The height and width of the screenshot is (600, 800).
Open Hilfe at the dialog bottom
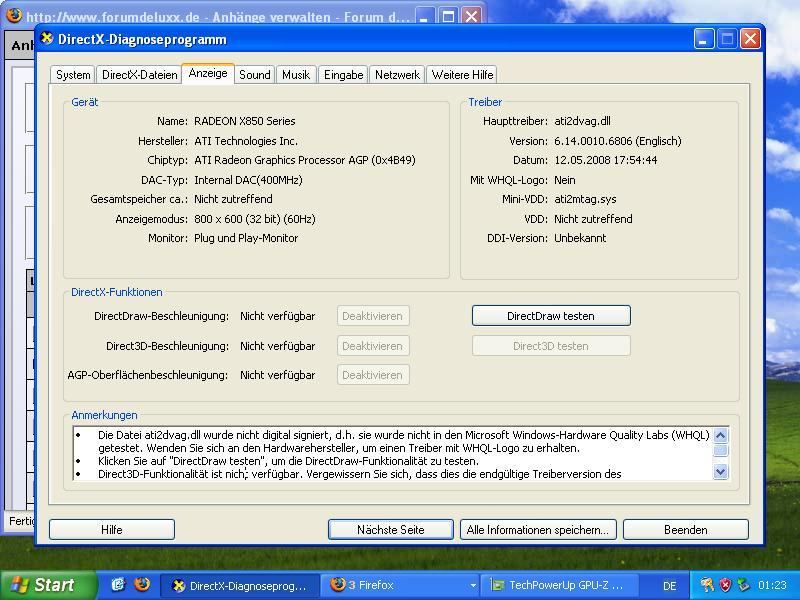[x=112, y=530]
